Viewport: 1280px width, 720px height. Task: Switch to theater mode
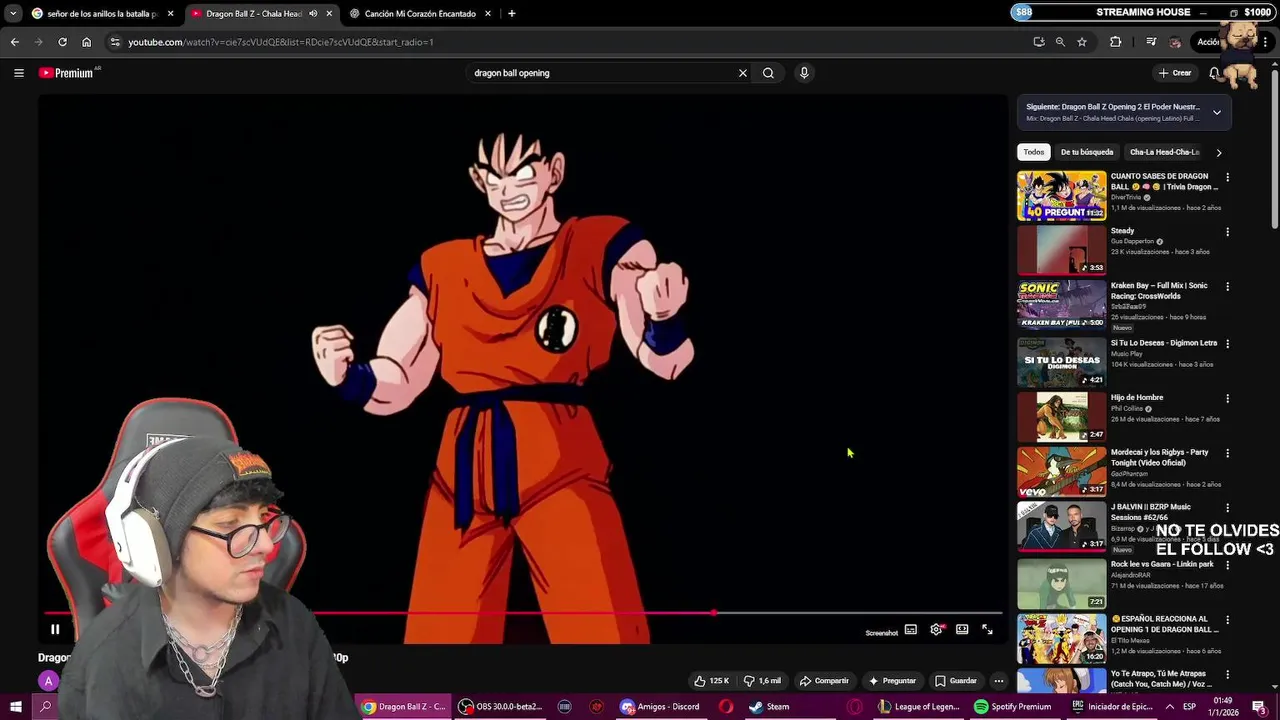coord(962,630)
